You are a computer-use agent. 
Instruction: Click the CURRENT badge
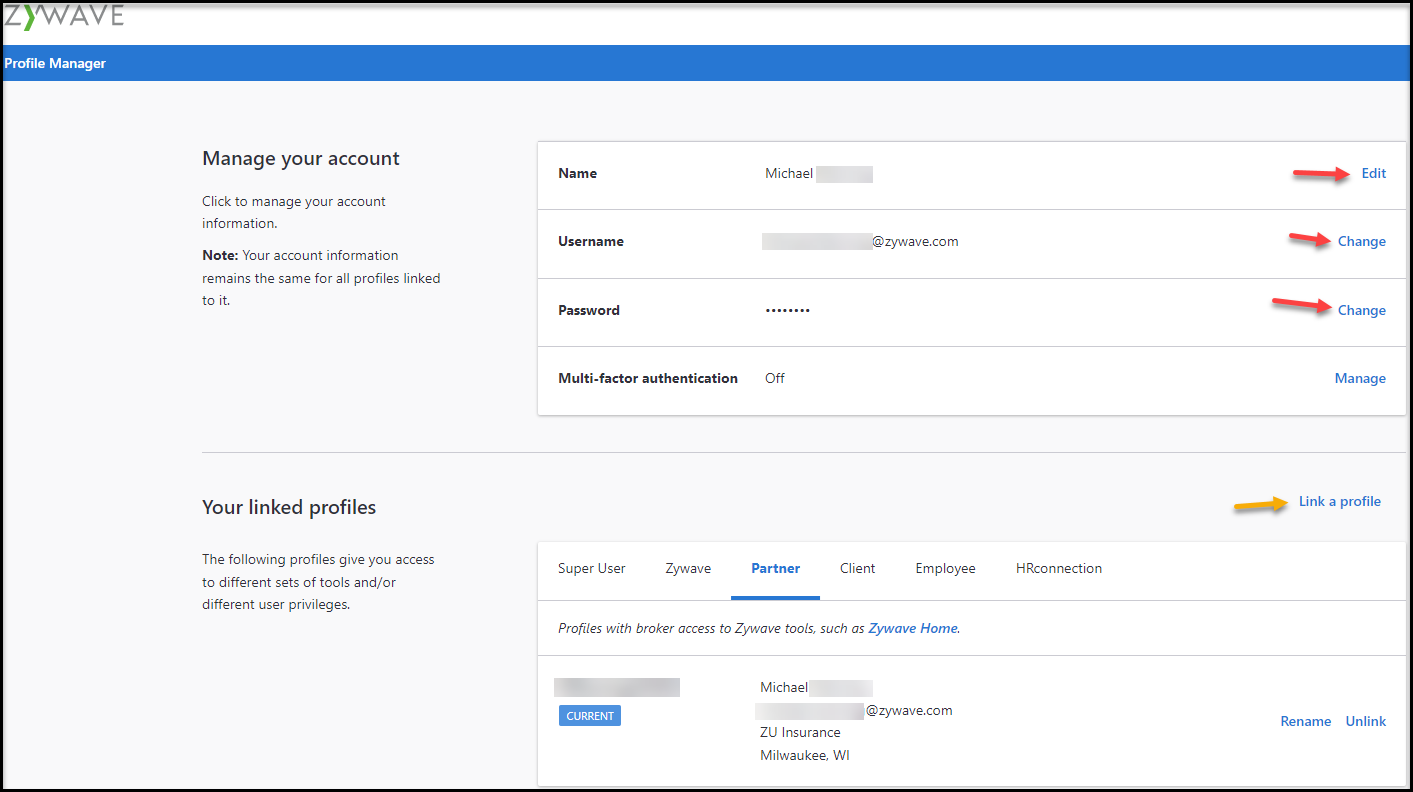coord(589,715)
